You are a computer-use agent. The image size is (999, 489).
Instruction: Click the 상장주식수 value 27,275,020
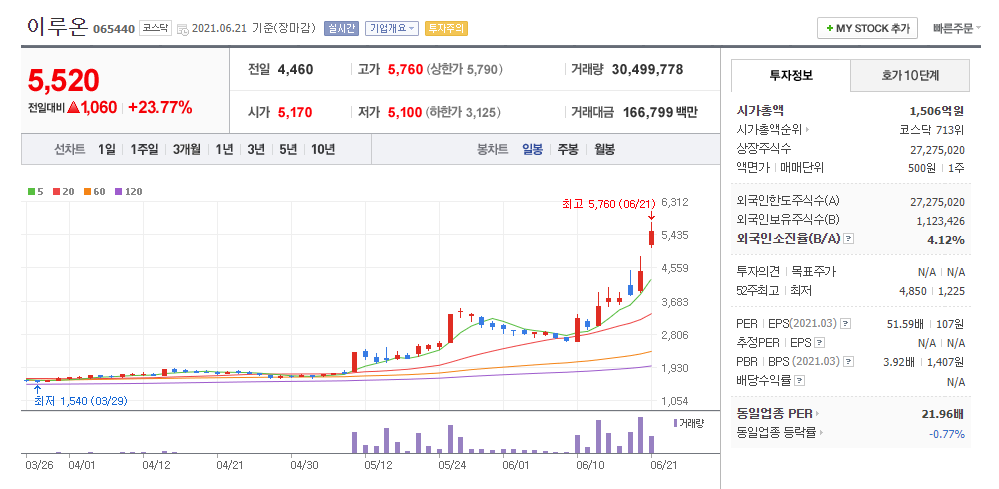point(938,150)
